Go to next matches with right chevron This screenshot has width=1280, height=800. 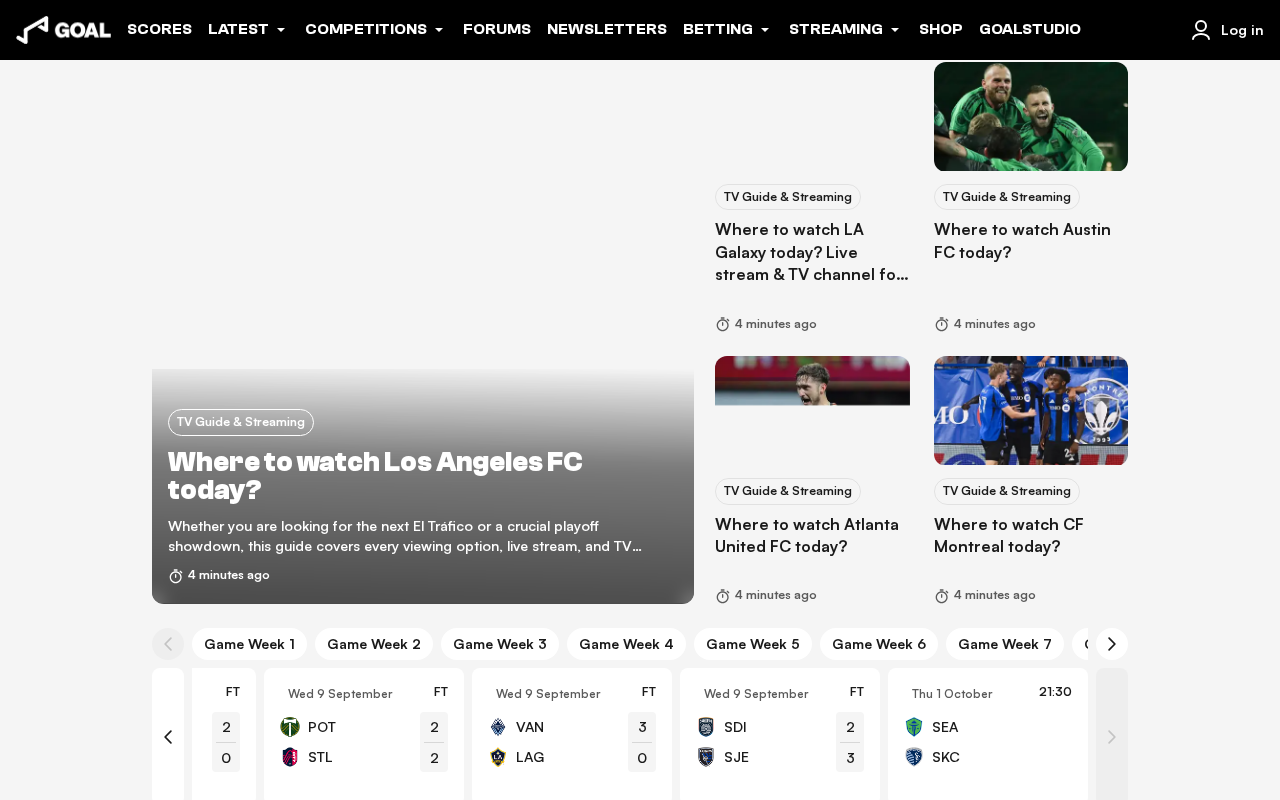click(x=1112, y=737)
